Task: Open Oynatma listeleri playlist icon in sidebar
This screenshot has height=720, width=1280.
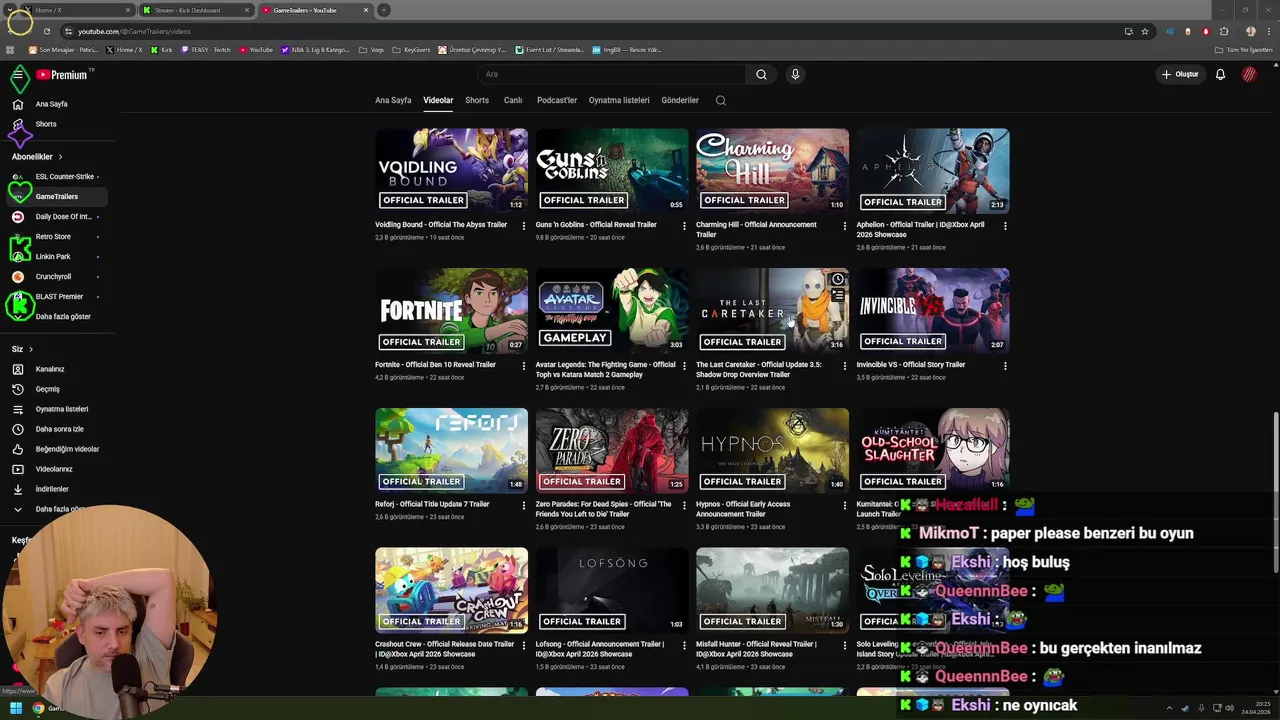Action: [x=17, y=409]
